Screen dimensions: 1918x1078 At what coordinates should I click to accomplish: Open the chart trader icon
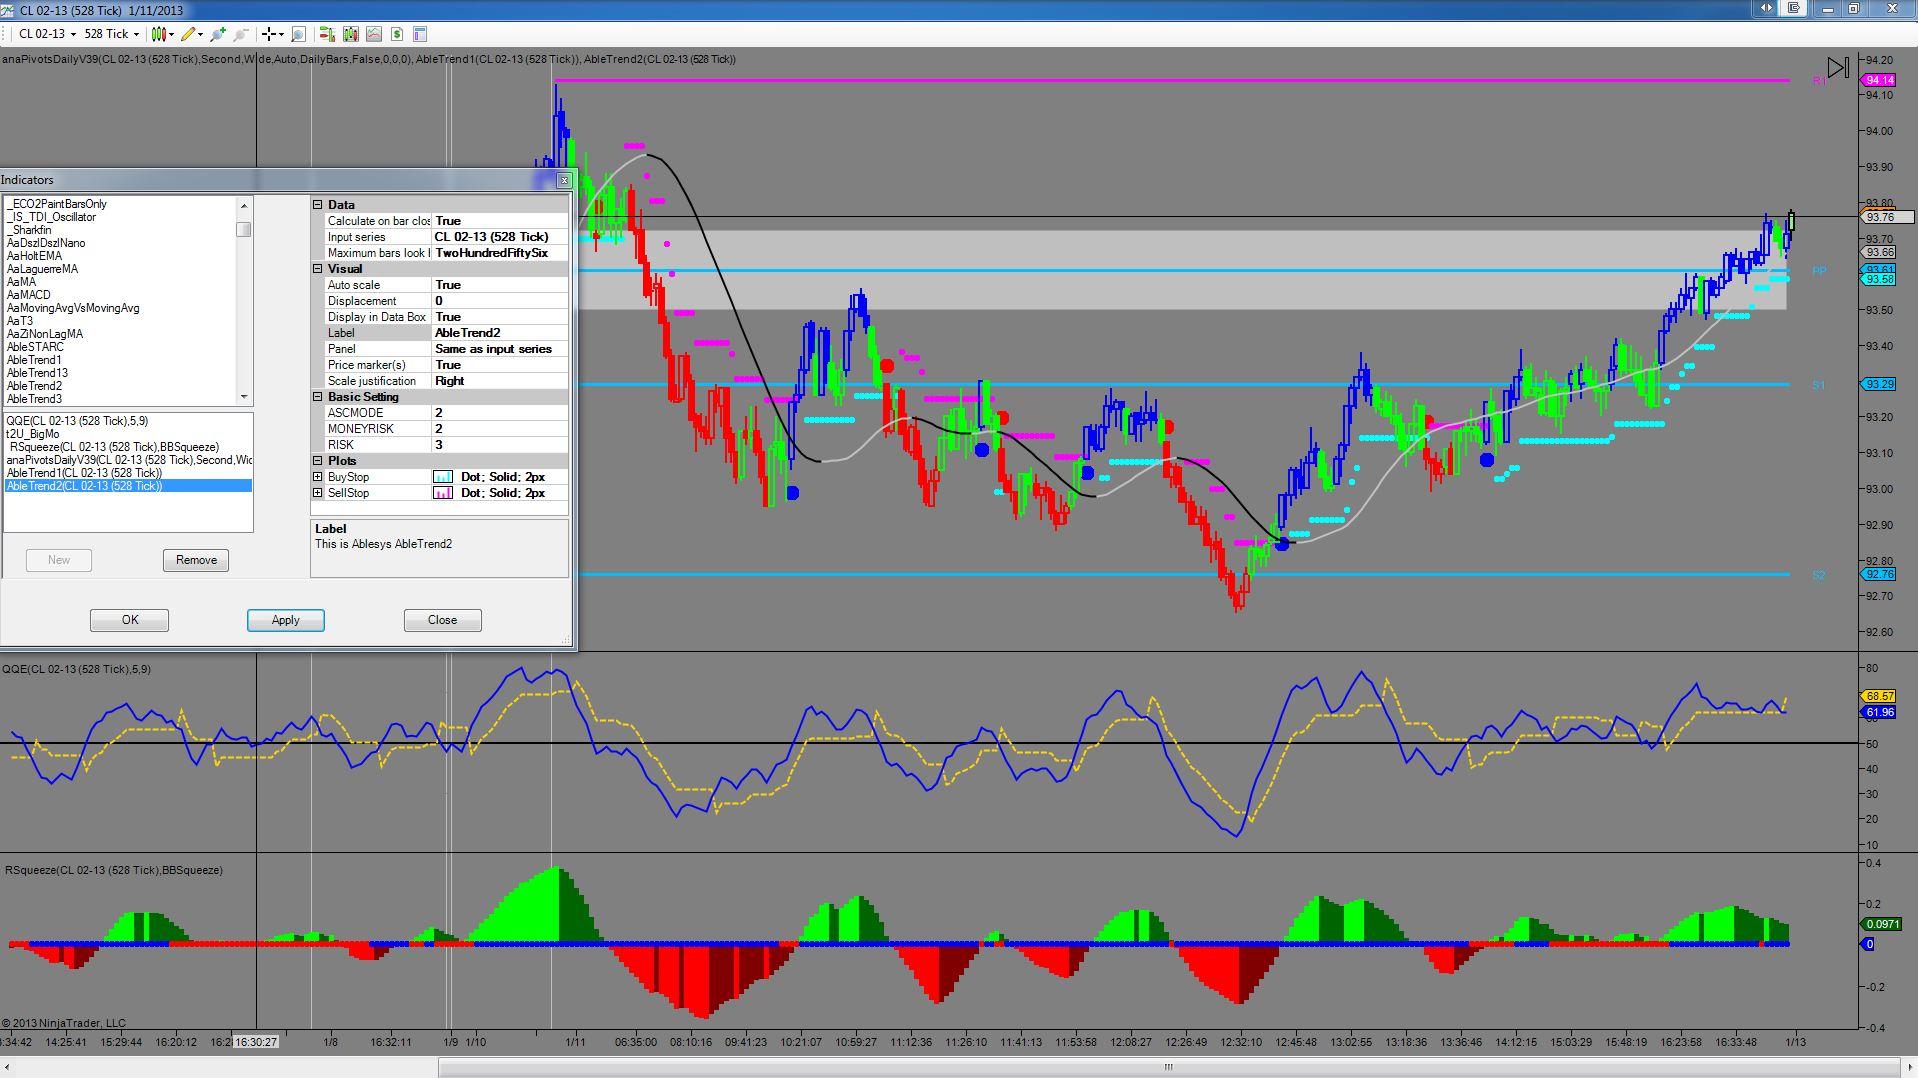tap(327, 34)
